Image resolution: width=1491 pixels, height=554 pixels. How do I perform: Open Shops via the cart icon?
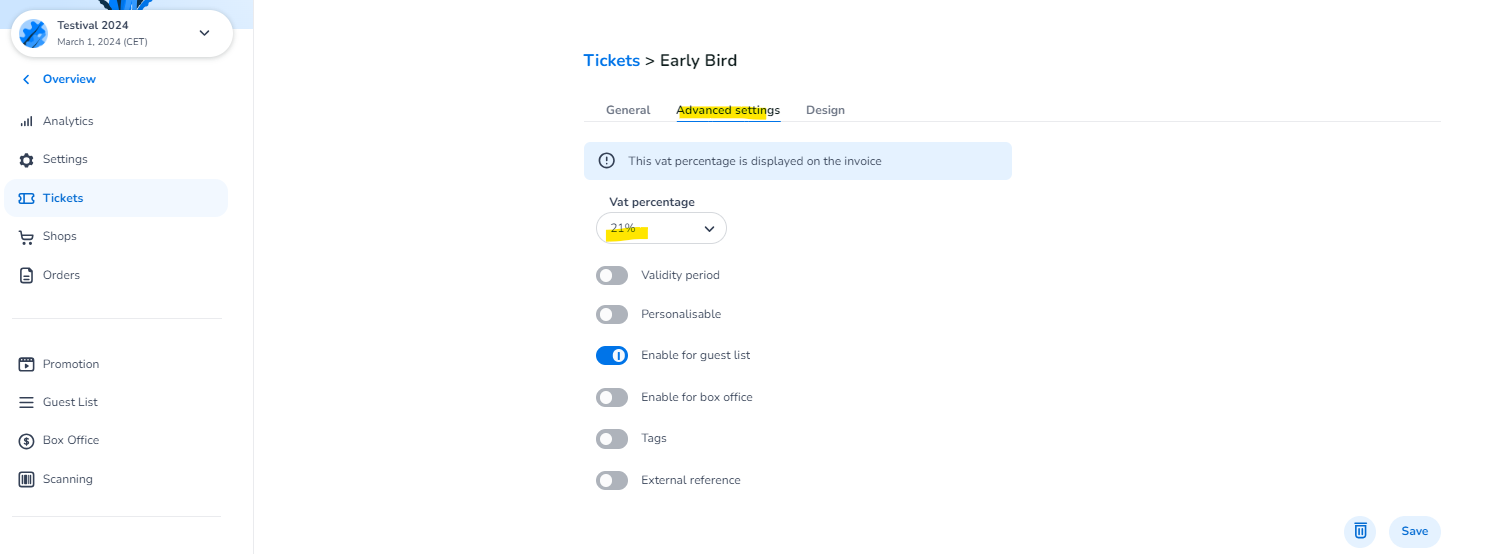tap(26, 237)
